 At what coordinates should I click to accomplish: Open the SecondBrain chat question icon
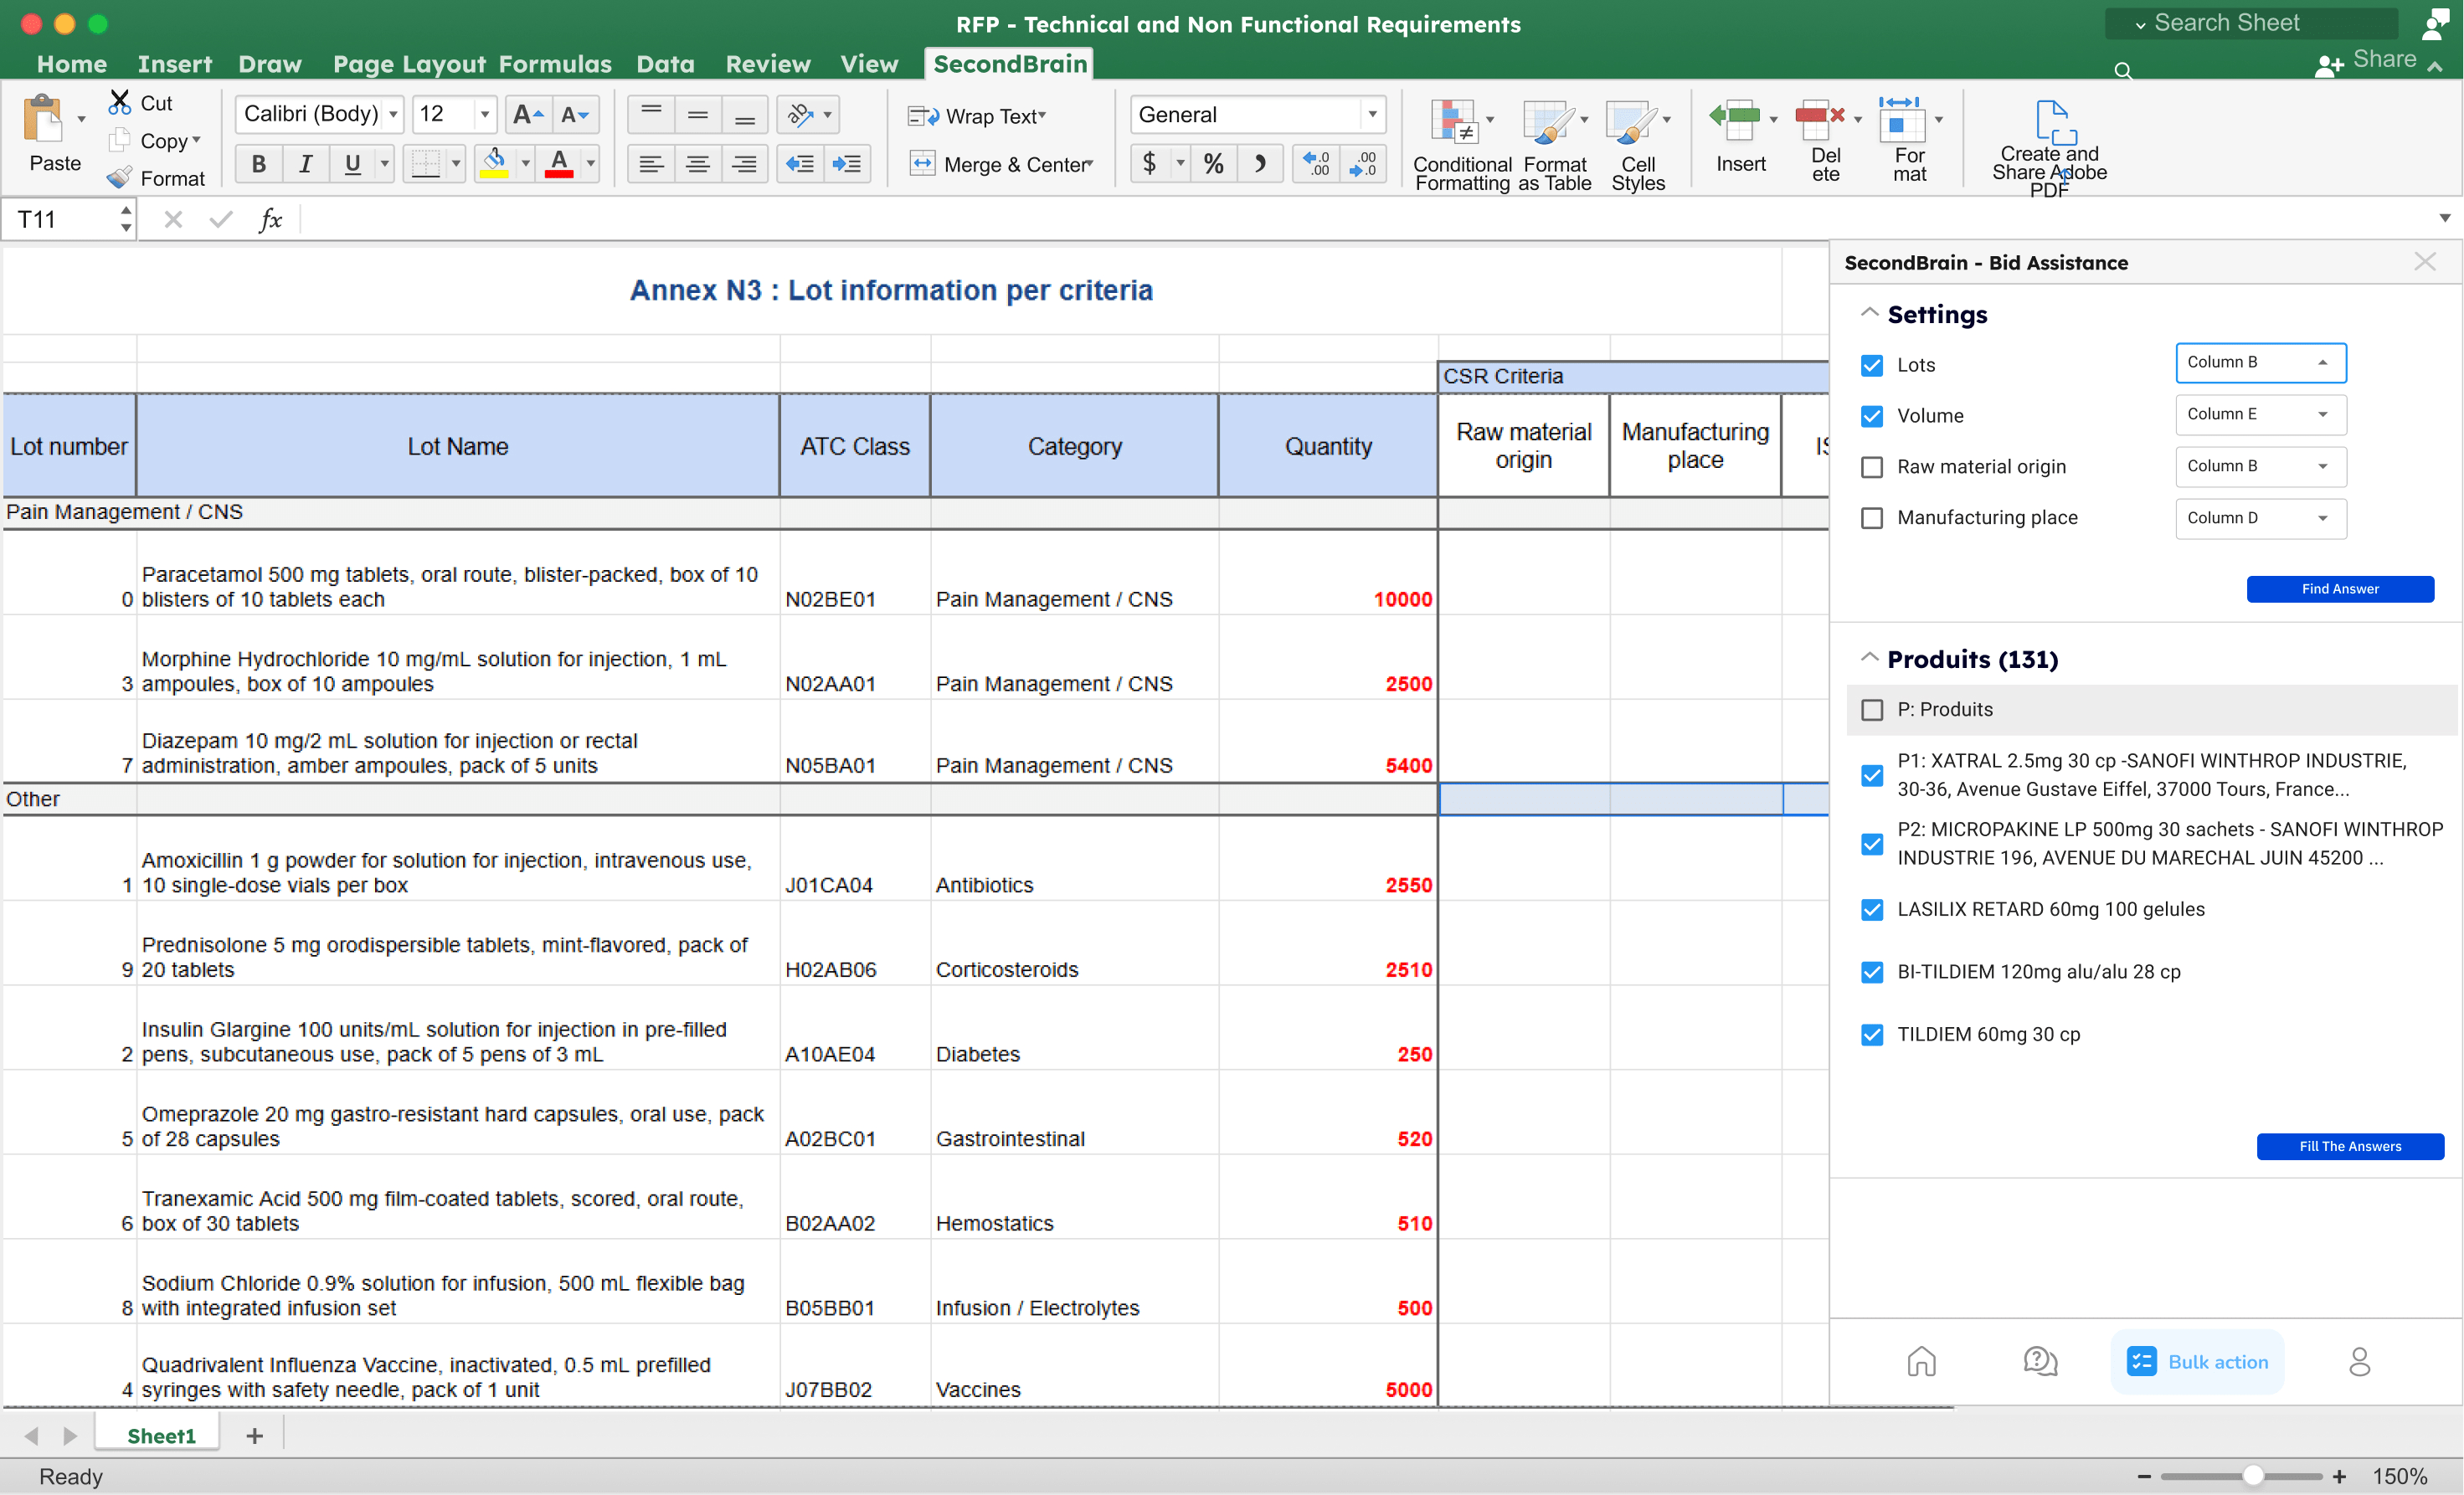[2040, 1361]
